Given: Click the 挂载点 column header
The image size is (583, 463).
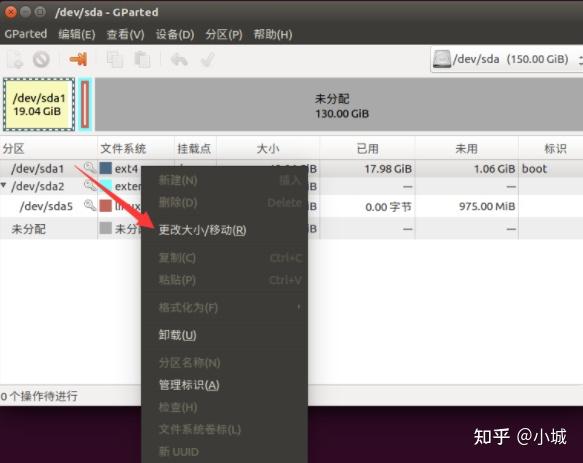Looking at the screenshot, I should (x=195, y=149).
